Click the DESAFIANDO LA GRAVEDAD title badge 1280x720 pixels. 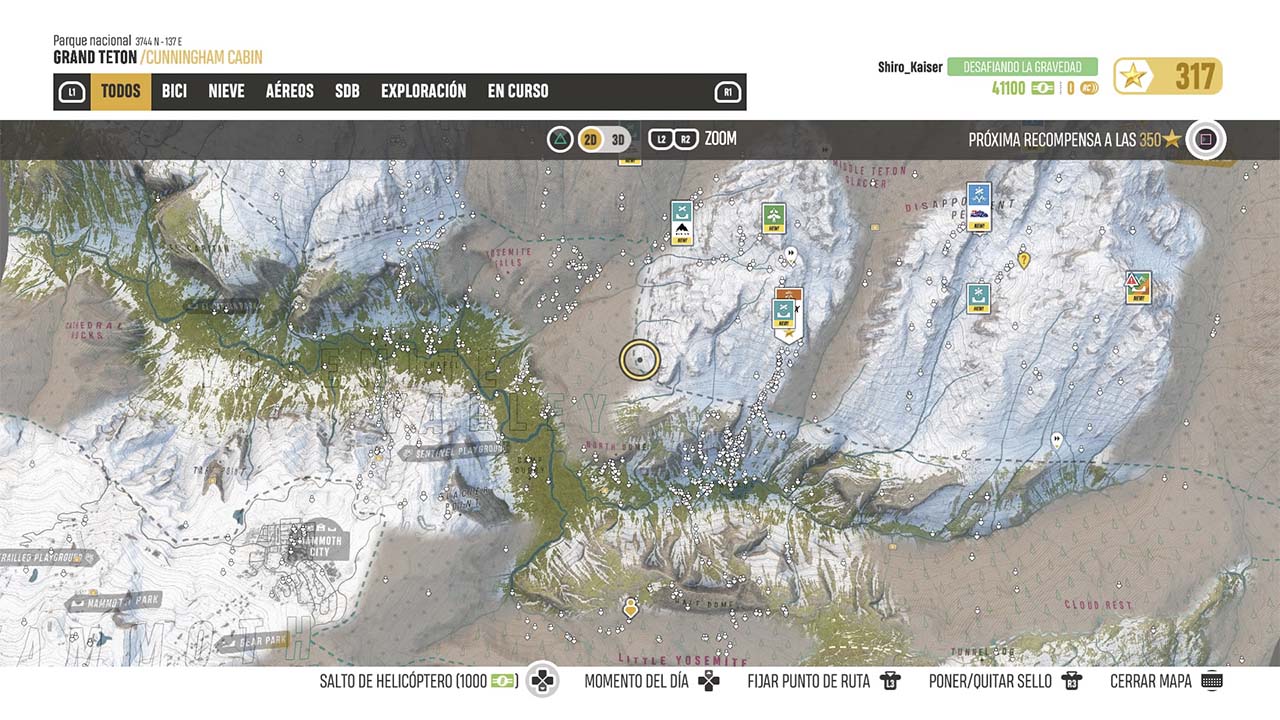(x=1022, y=67)
